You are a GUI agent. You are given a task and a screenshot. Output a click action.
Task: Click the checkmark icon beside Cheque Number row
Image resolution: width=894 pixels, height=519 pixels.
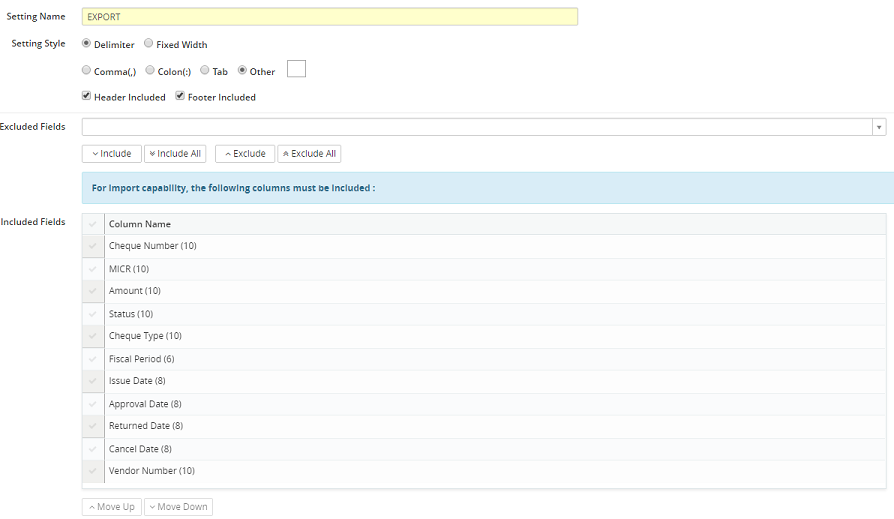pos(93,246)
